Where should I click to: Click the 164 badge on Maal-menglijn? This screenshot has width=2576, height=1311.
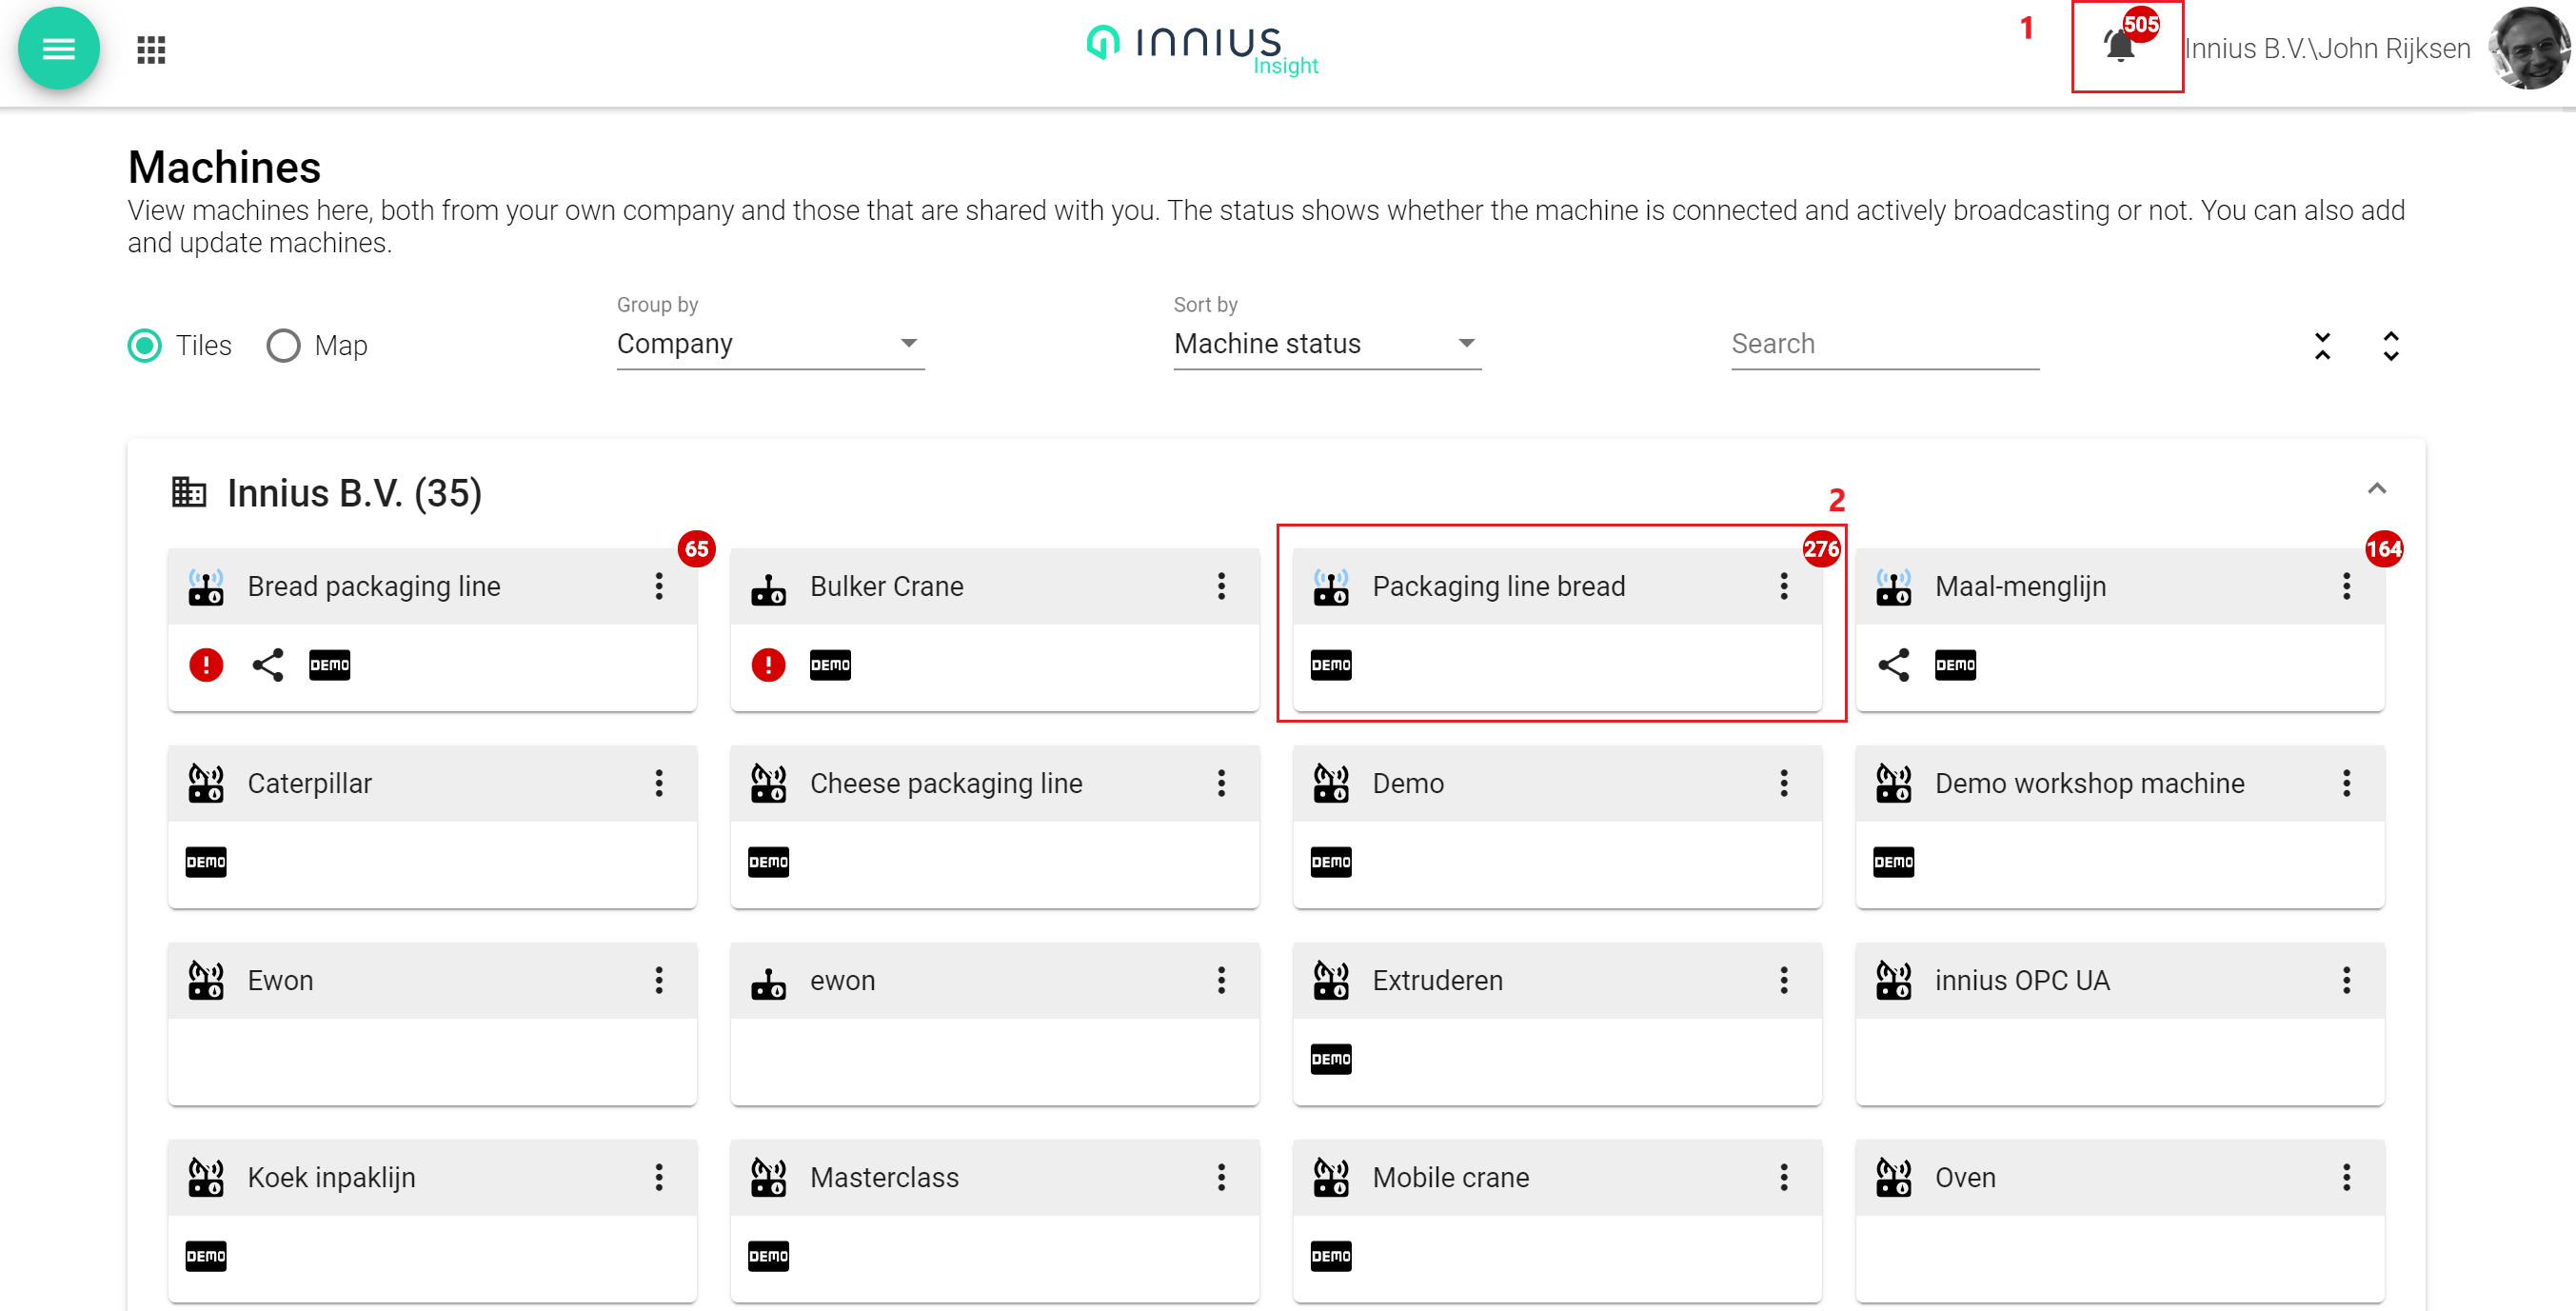point(2384,549)
